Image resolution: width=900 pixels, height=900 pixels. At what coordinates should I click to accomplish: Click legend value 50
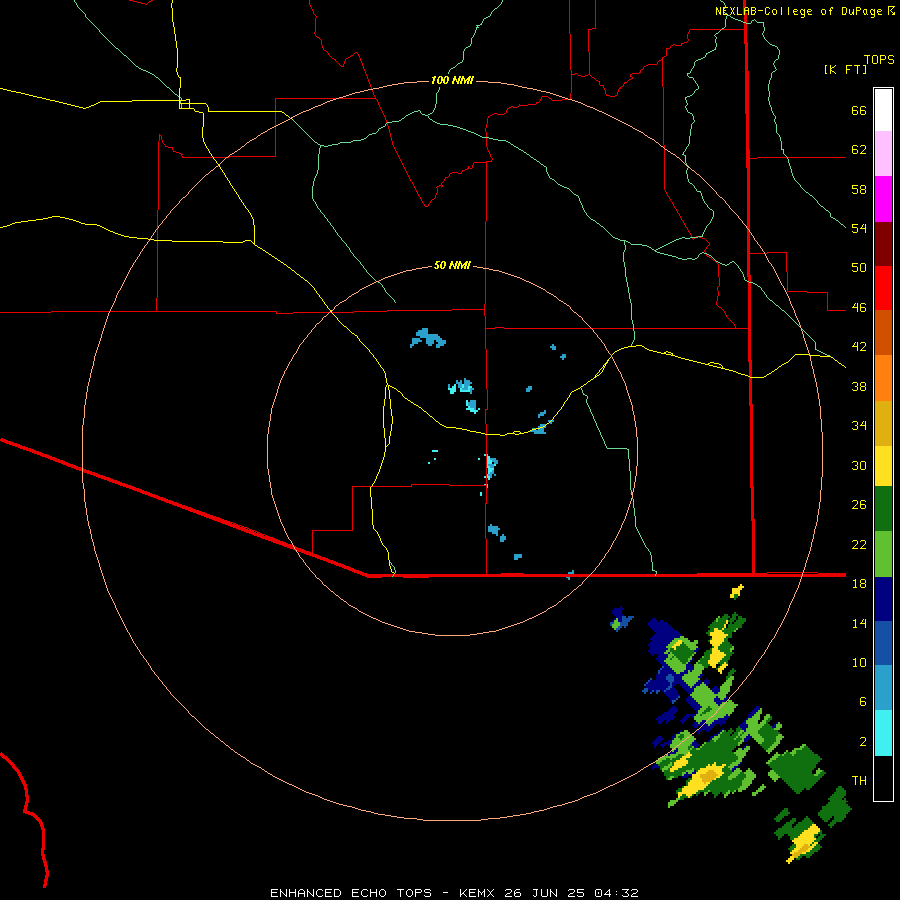[x=859, y=268]
